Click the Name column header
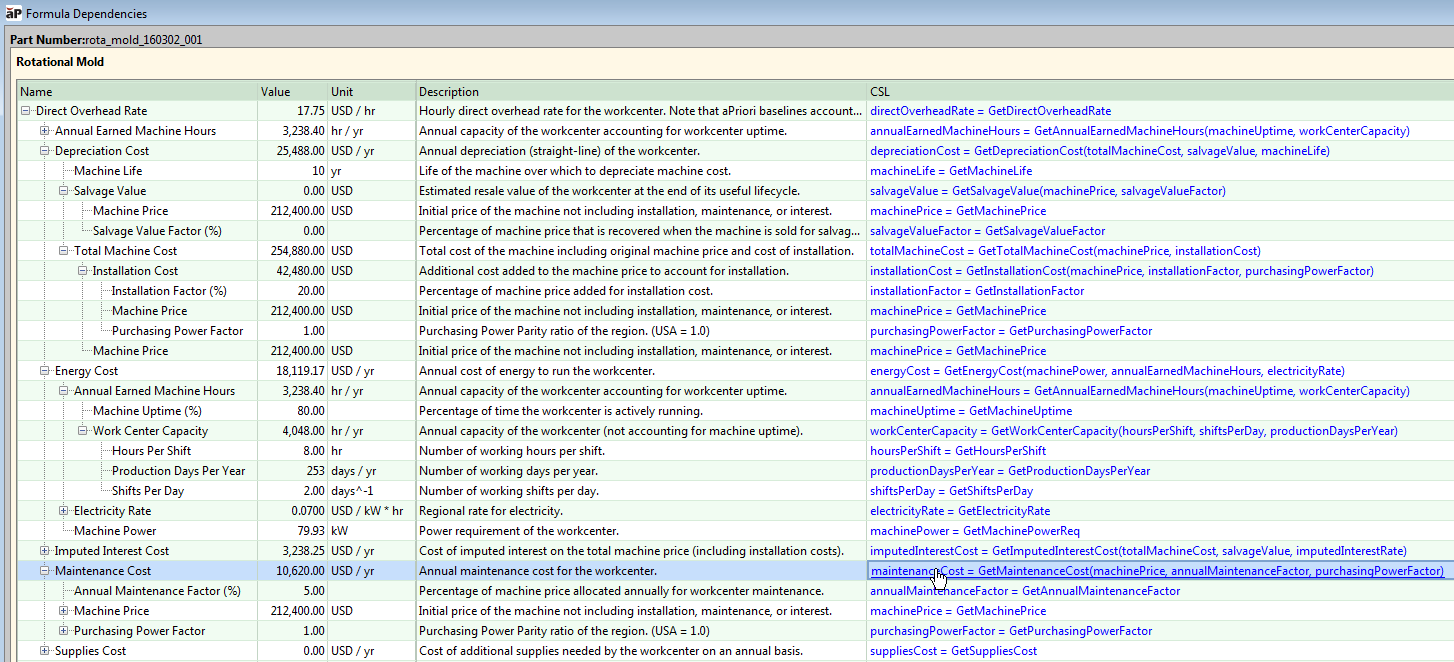Viewport: 1454px width, 662px height. 137,91
